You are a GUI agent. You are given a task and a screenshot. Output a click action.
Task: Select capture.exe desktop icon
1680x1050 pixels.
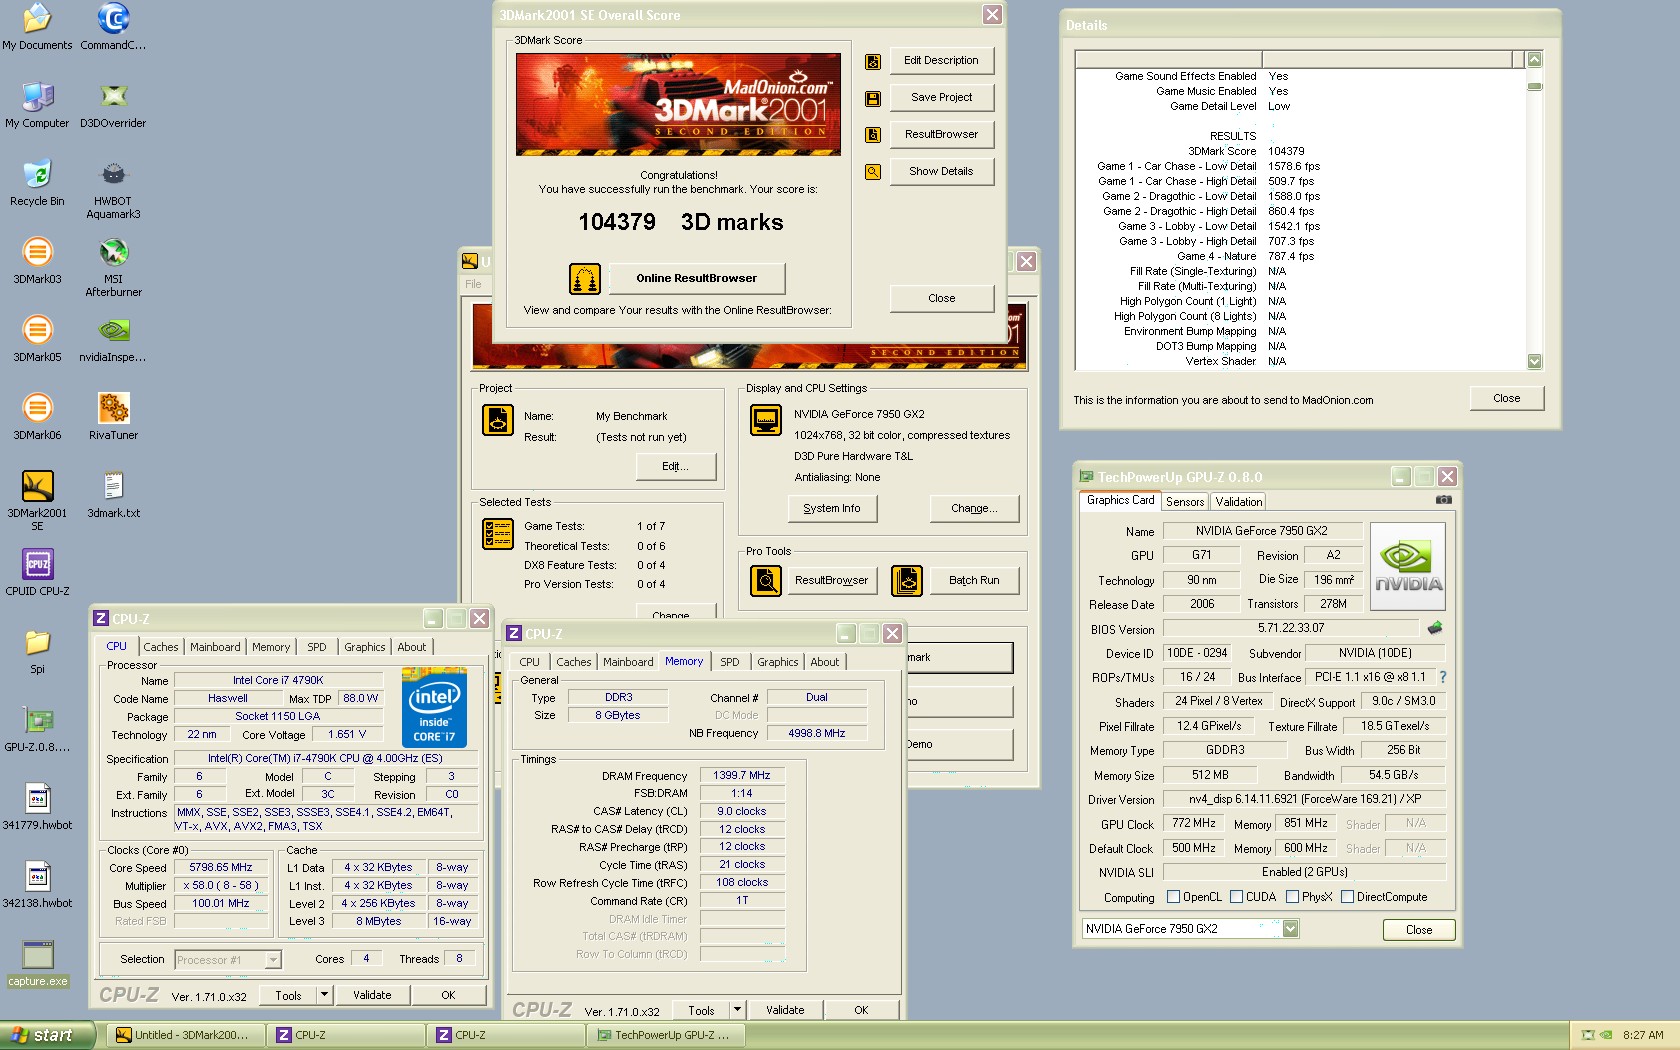37,963
